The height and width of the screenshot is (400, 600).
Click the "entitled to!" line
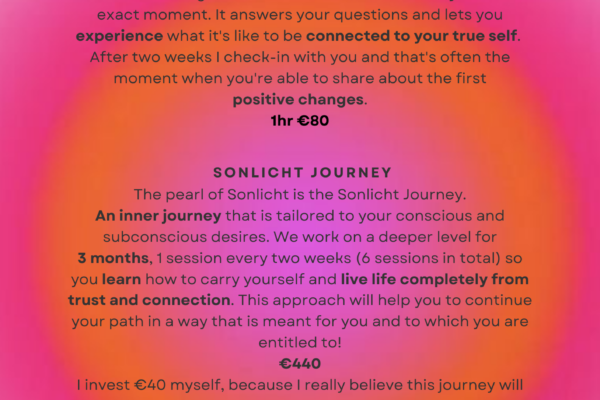click(300, 342)
